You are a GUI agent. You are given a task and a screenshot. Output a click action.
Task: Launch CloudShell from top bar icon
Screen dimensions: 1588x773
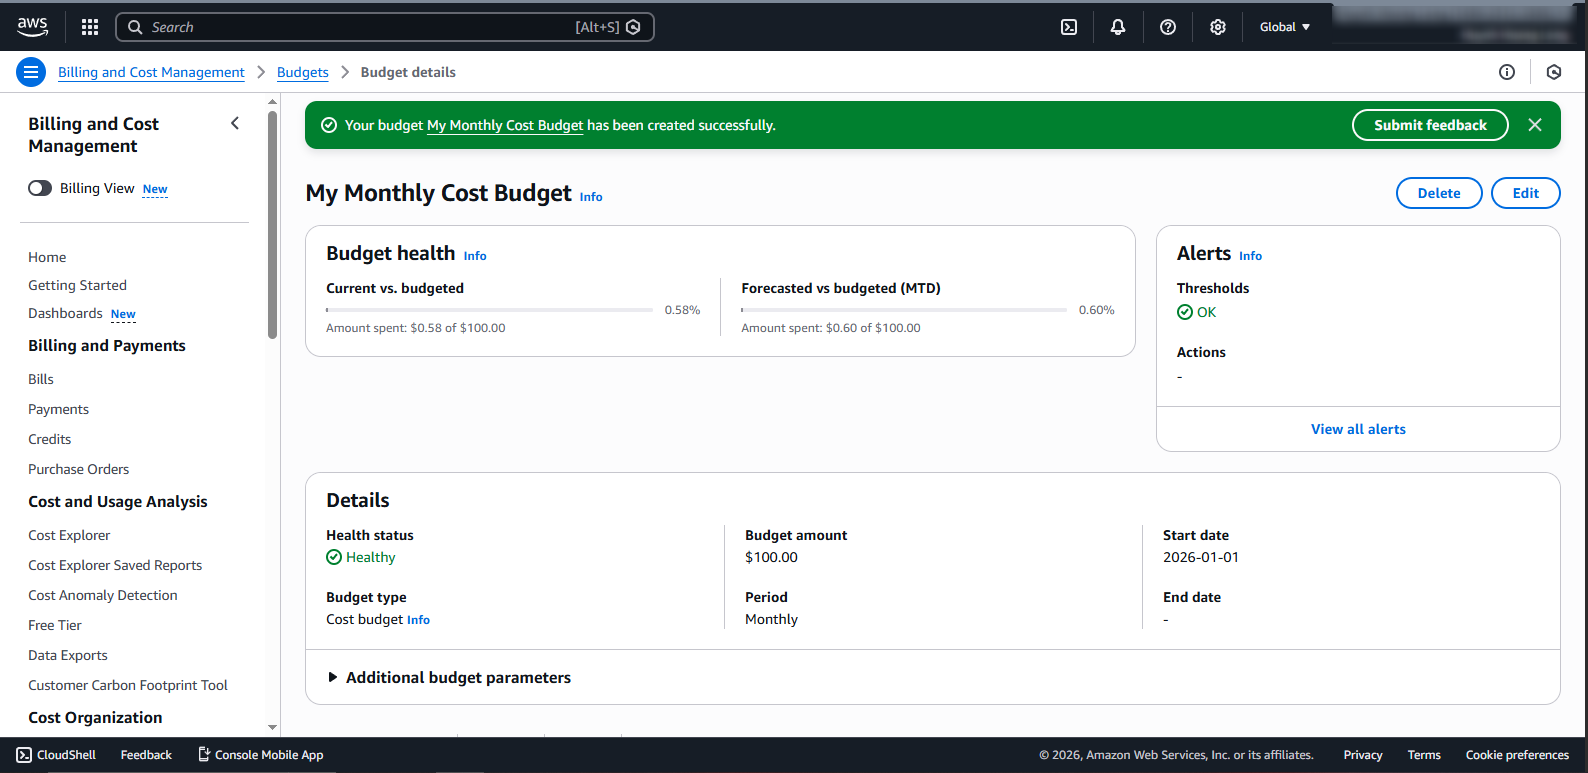[x=1069, y=27]
